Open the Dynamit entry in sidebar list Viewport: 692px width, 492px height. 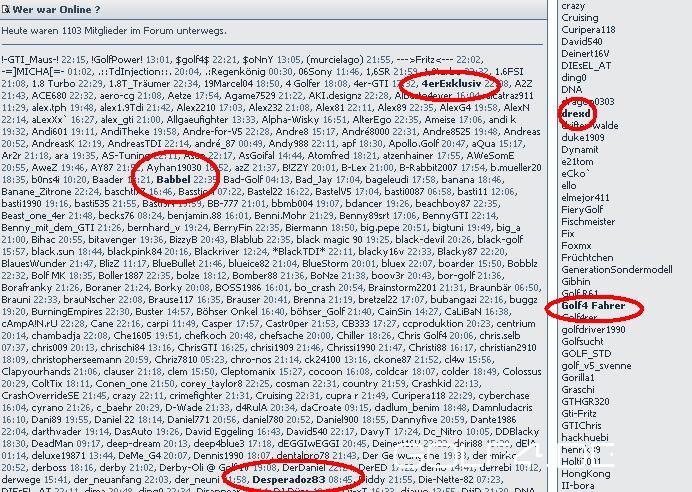point(580,150)
